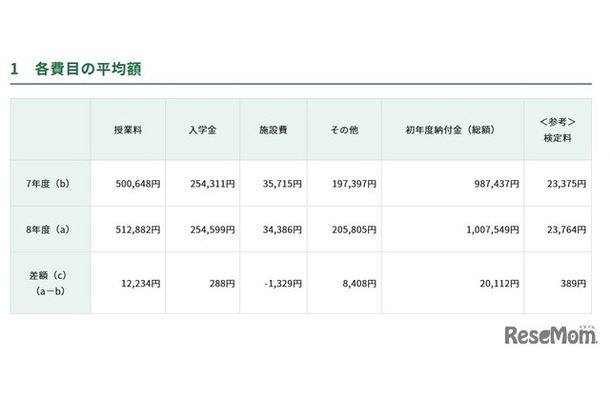Select the 授業料 column header
610x400 pixels.
point(128,130)
